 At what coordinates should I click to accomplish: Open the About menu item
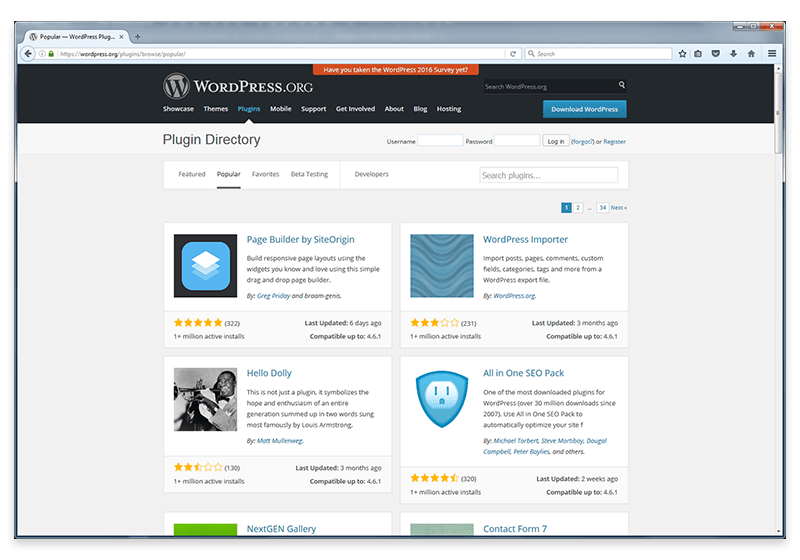pyautogui.click(x=394, y=109)
